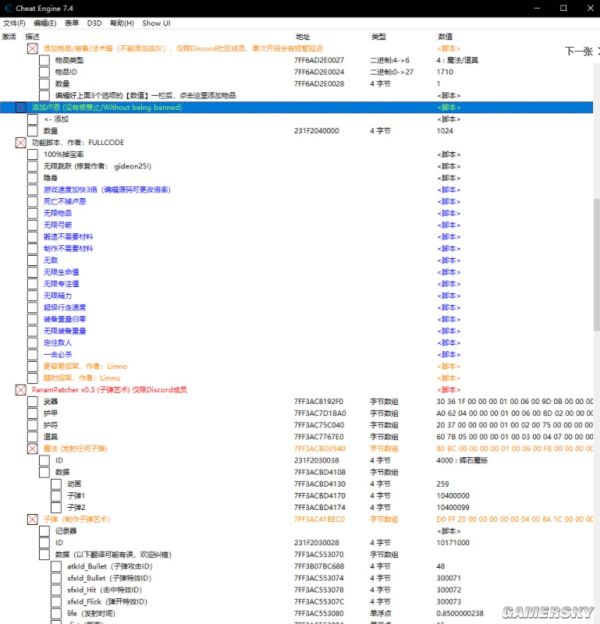Tick the sfxId_Flick row checkbox
Viewport: 600px width, 624px height.
pos(56,602)
